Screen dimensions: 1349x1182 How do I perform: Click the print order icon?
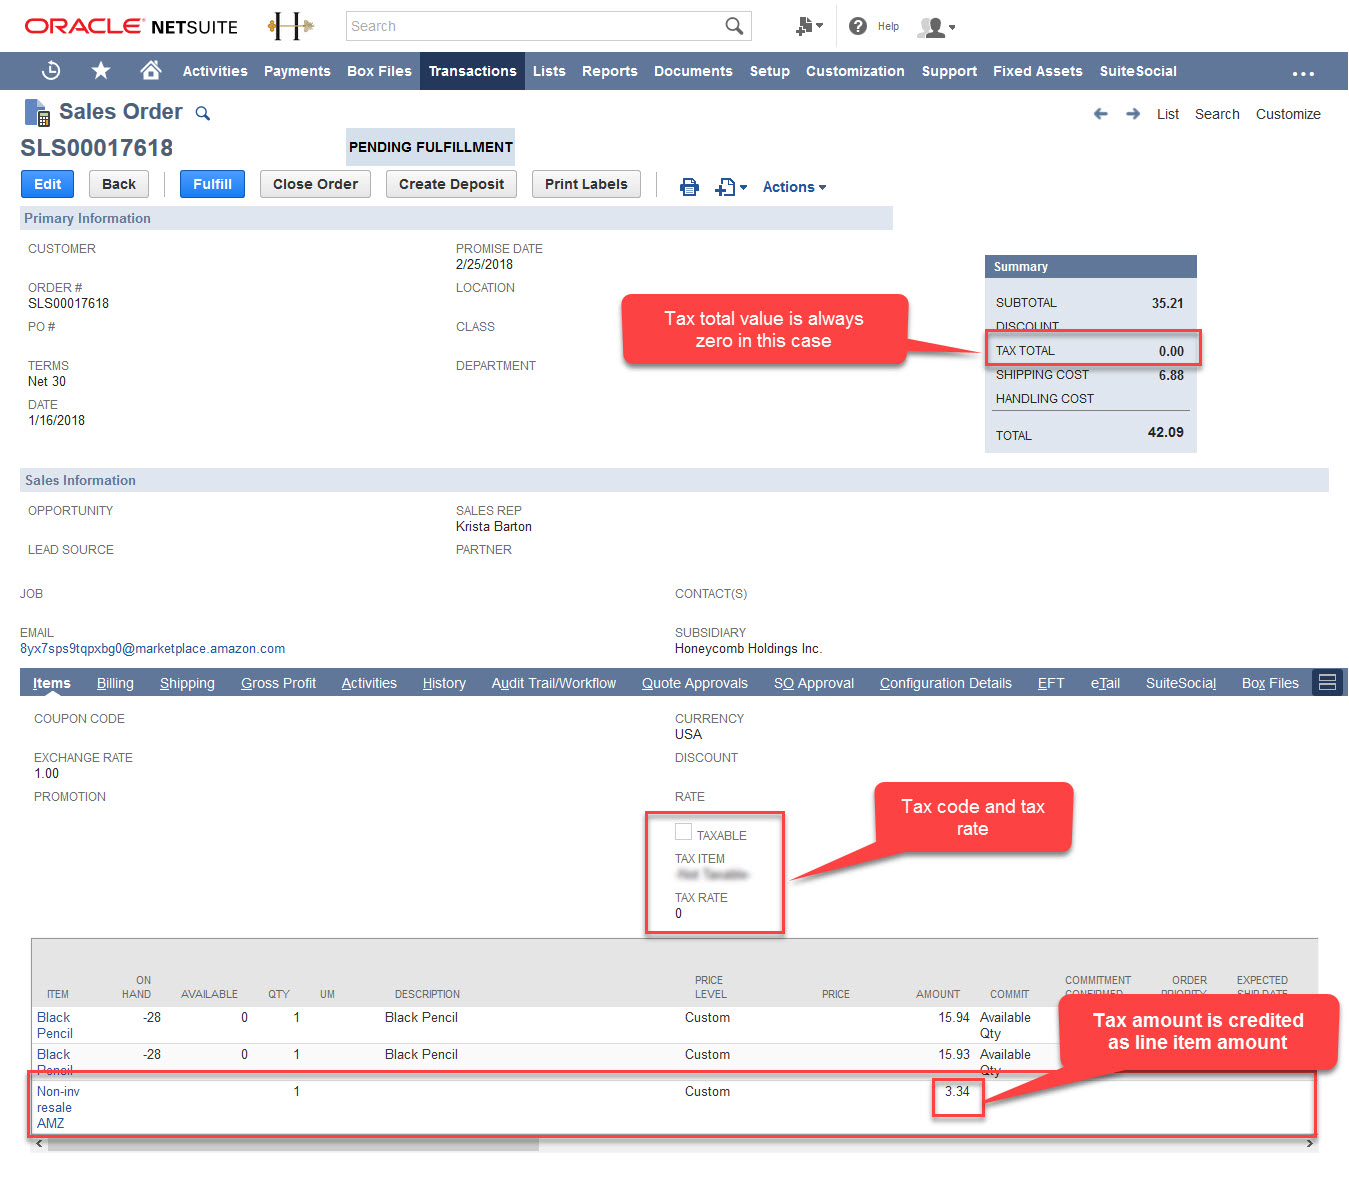(x=689, y=187)
